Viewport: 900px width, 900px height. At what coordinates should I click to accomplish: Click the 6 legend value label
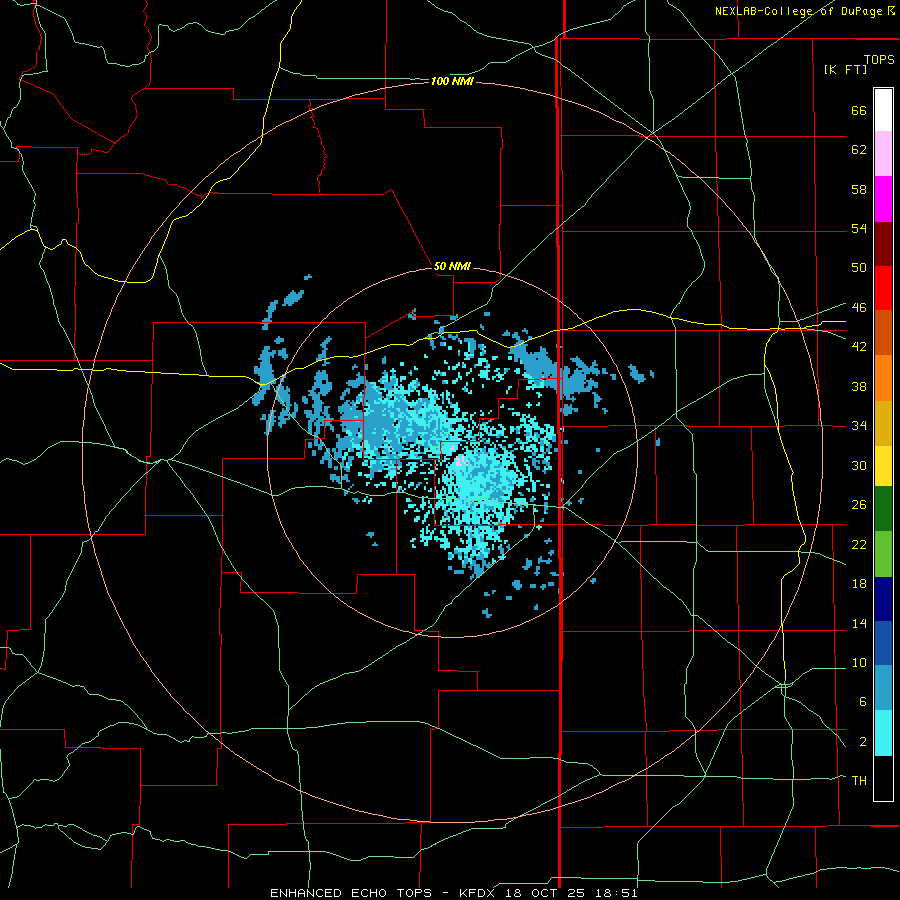pos(862,702)
